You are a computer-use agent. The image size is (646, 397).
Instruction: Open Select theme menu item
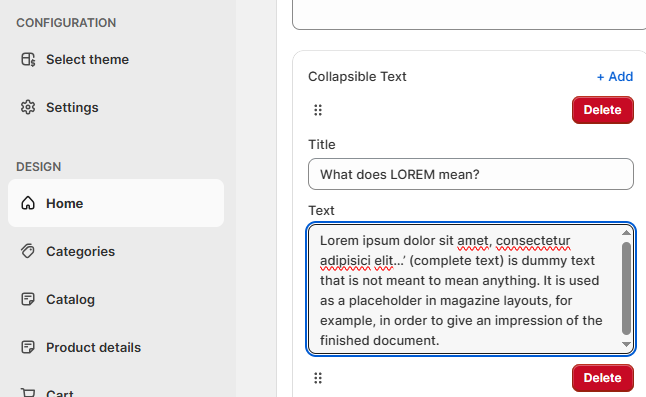116,59
